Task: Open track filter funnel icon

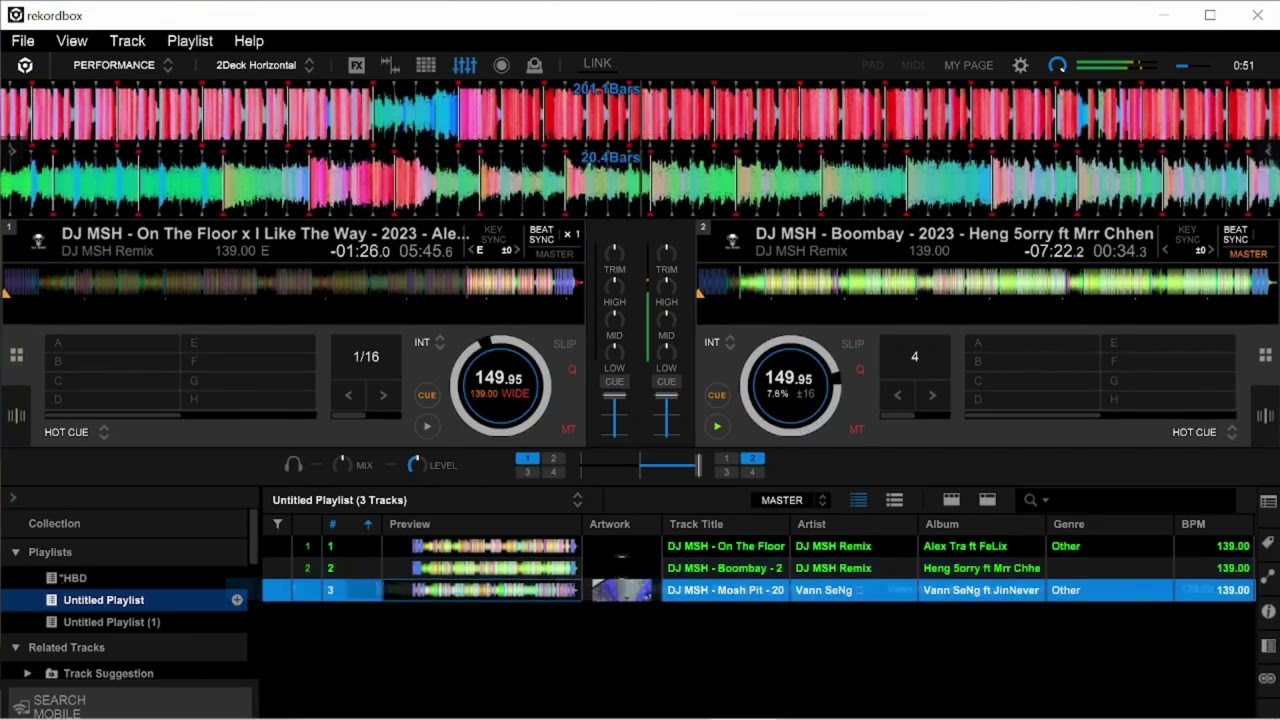Action: coord(277,524)
